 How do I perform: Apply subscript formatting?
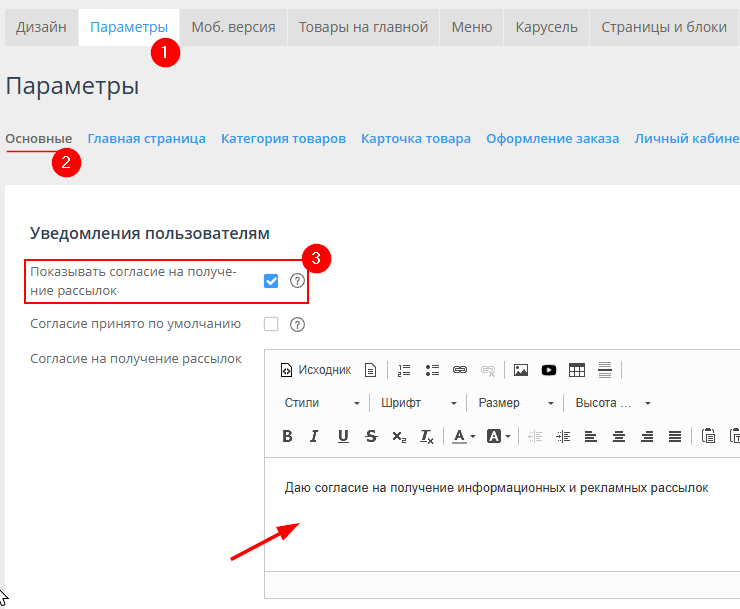(x=399, y=436)
